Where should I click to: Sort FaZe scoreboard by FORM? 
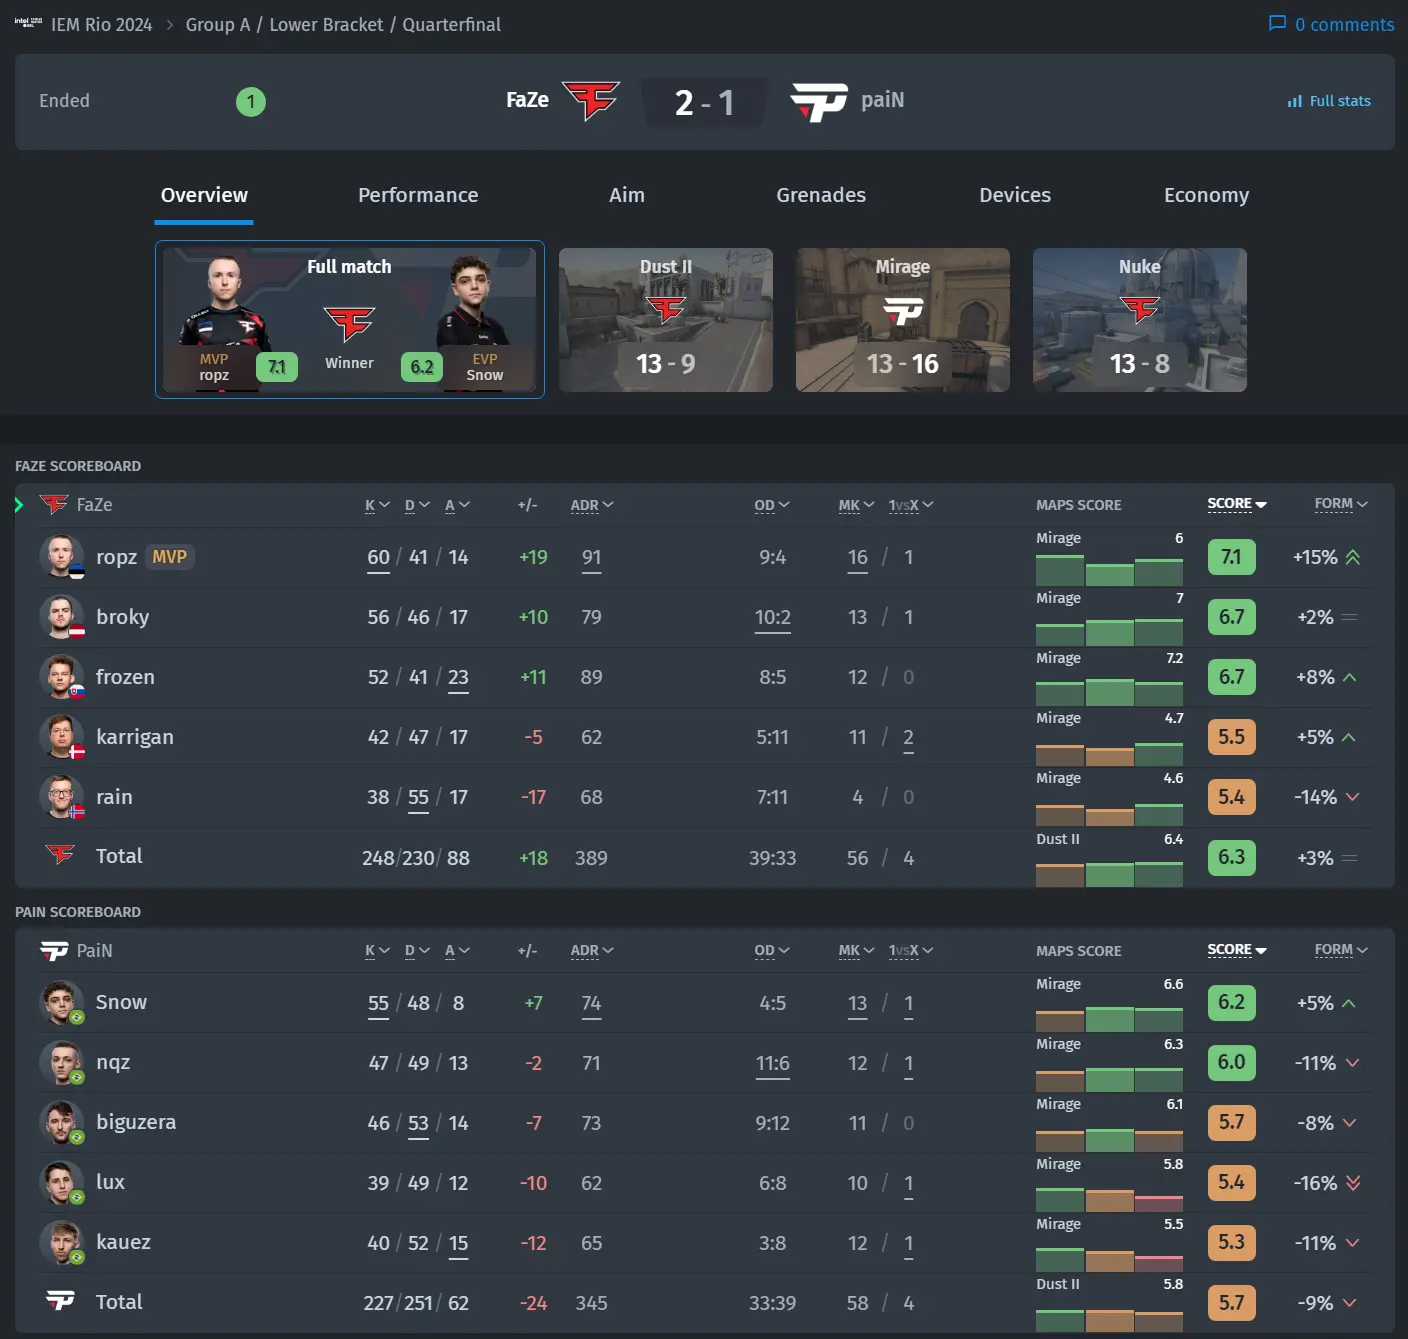pos(1341,504)
